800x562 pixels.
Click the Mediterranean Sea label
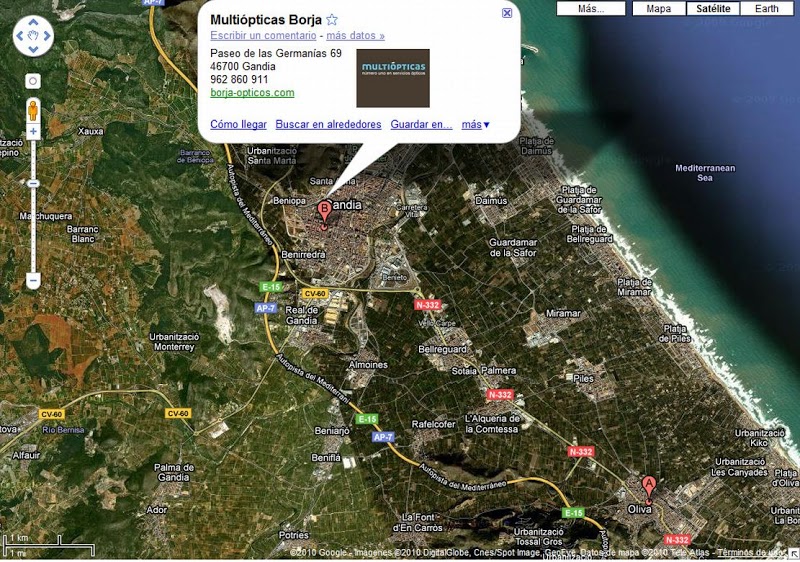coord(705,173)
